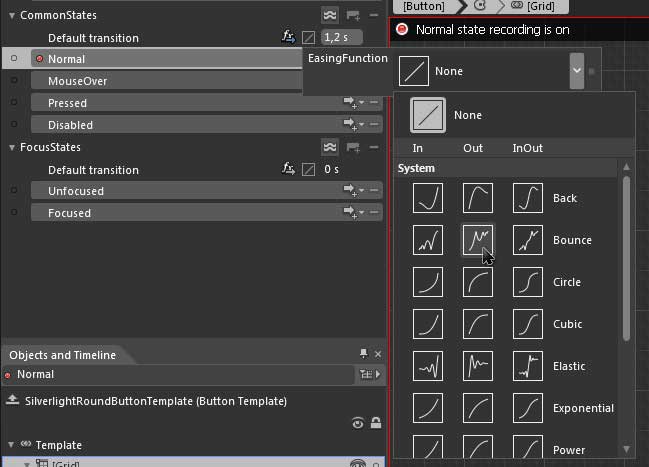Select the Elastic InOut easing function
The height and width of the screenshot is (467, 649).
click(x=528, y=366)
